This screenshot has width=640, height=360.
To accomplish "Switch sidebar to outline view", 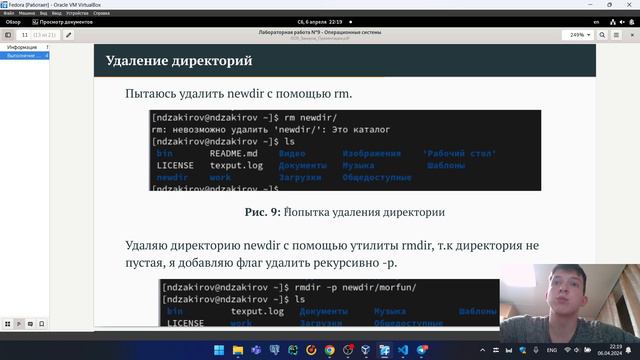I will (19, 324).
